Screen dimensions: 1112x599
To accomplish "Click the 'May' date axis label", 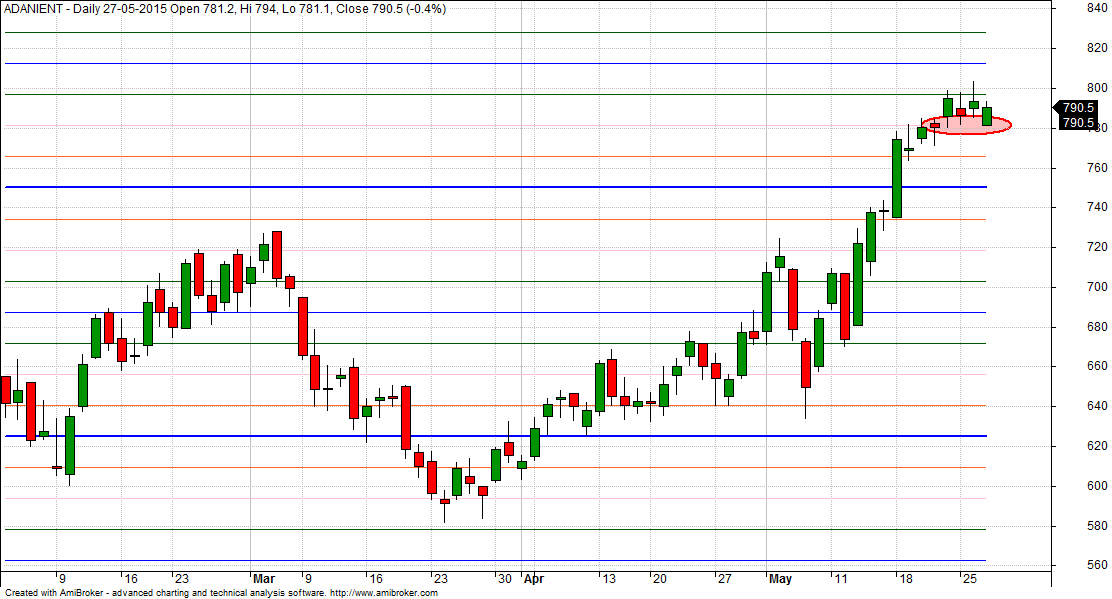I will pyautogui.click(x=779, y=579).
